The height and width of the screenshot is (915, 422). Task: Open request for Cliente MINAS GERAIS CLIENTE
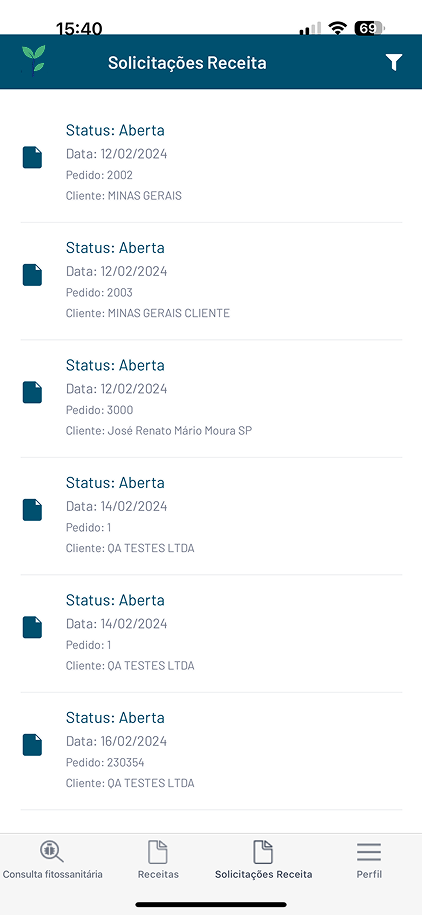(211, 281)
